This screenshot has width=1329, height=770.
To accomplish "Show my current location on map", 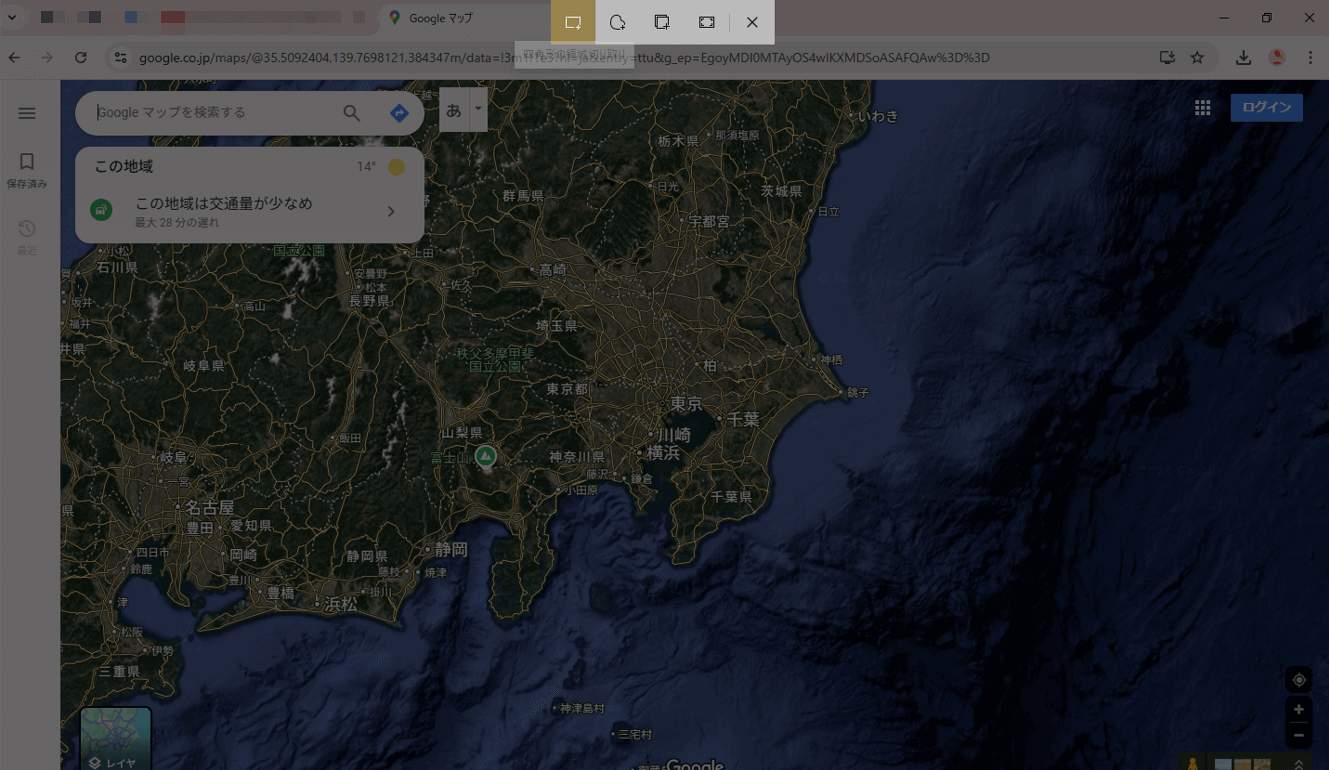I will pos(1299,680).
